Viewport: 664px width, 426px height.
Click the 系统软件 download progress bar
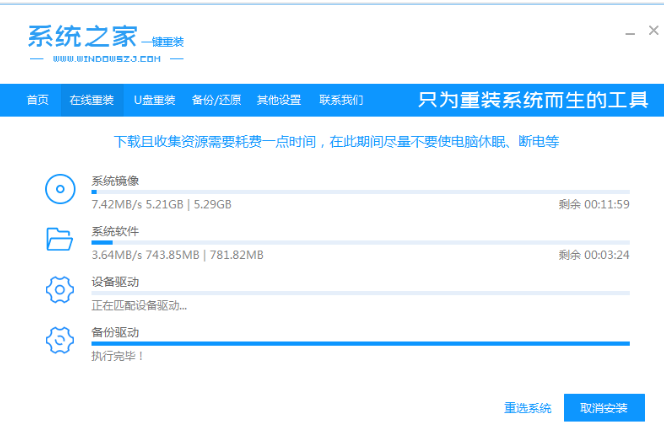(x=360, y=242)
